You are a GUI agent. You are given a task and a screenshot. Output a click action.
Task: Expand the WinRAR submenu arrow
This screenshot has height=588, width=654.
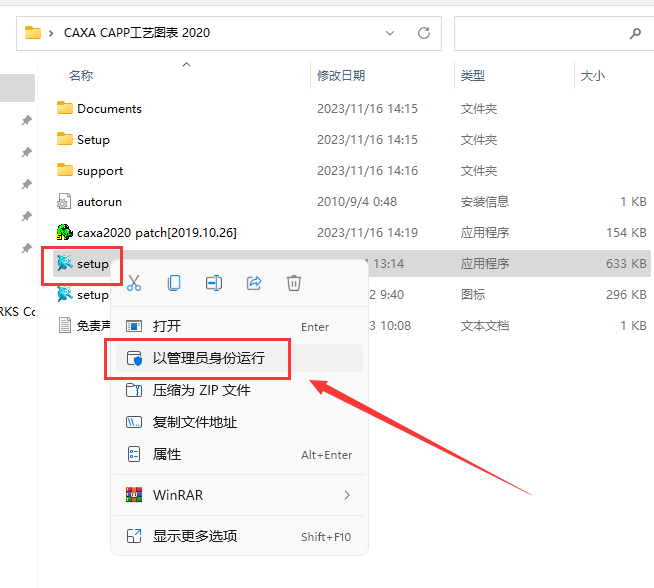(347, 495)
